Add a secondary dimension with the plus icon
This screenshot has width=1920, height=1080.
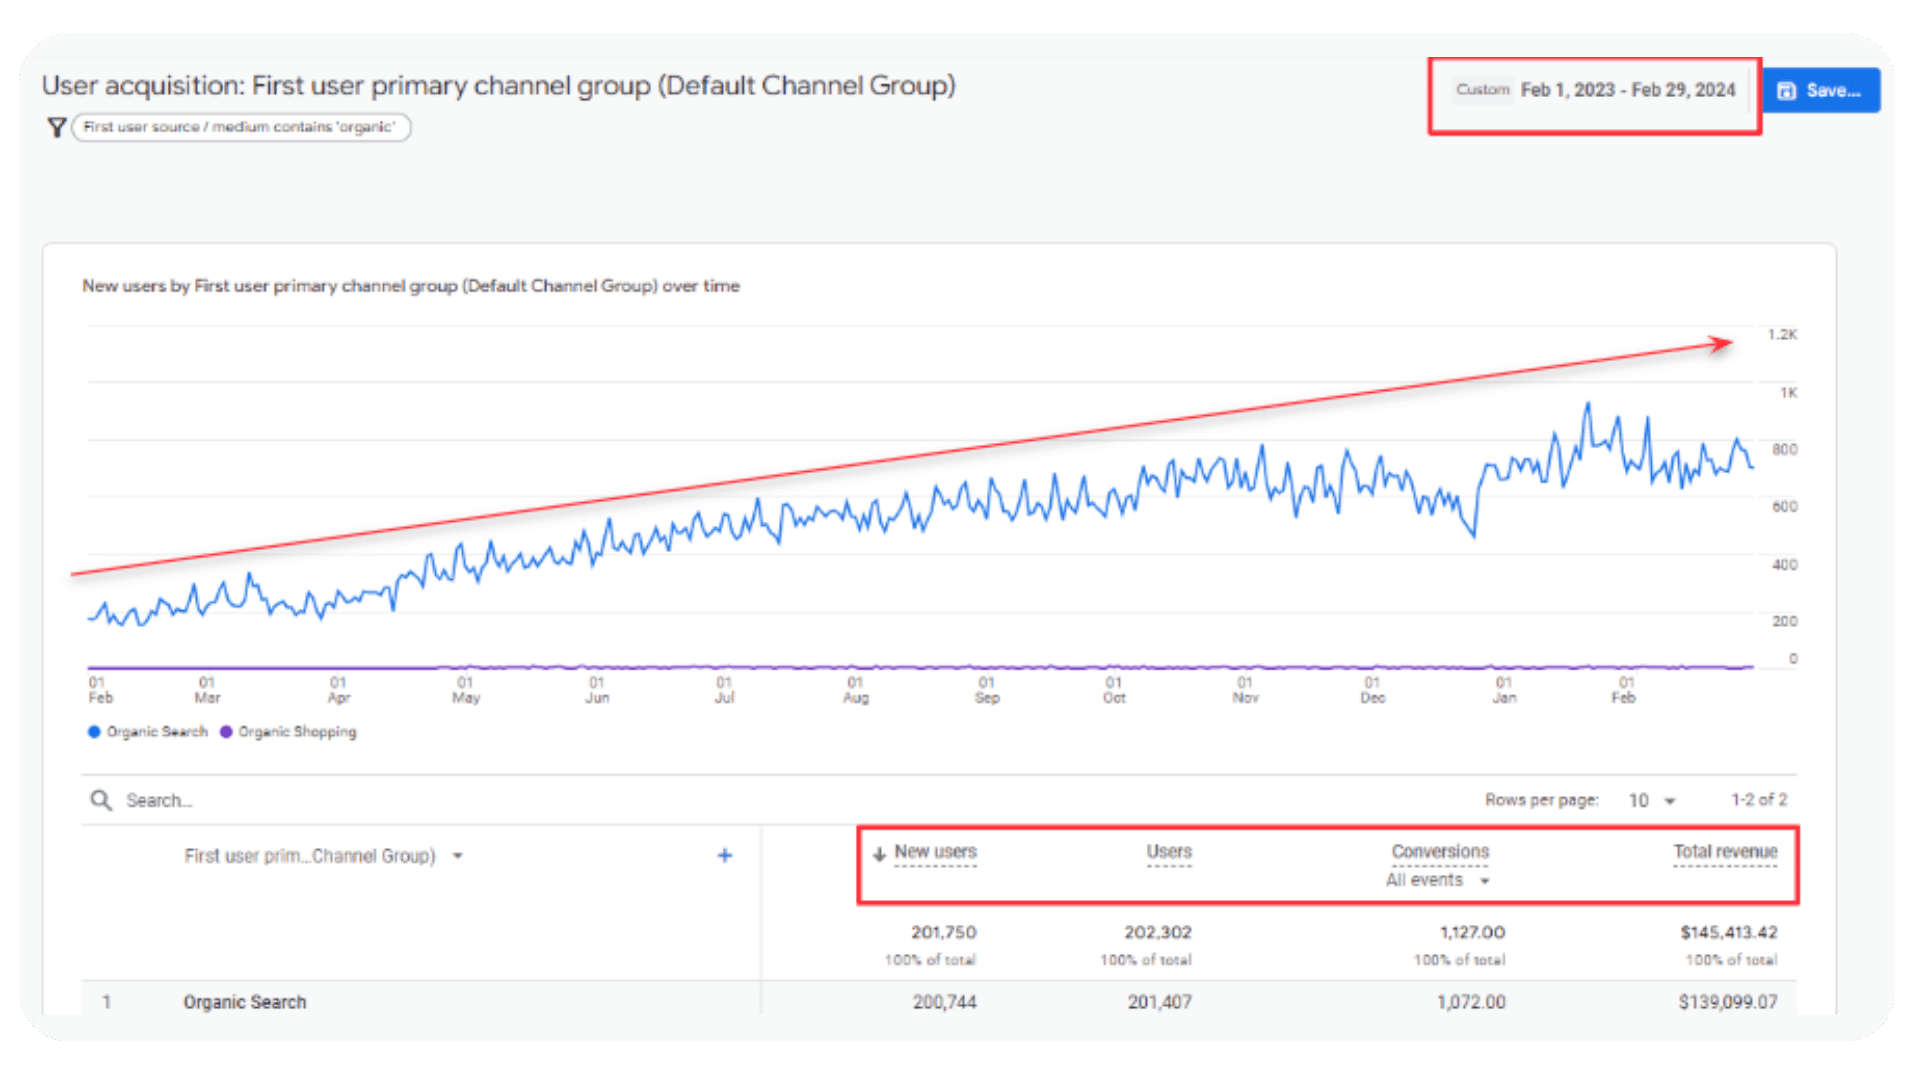[x=725, y=855]
